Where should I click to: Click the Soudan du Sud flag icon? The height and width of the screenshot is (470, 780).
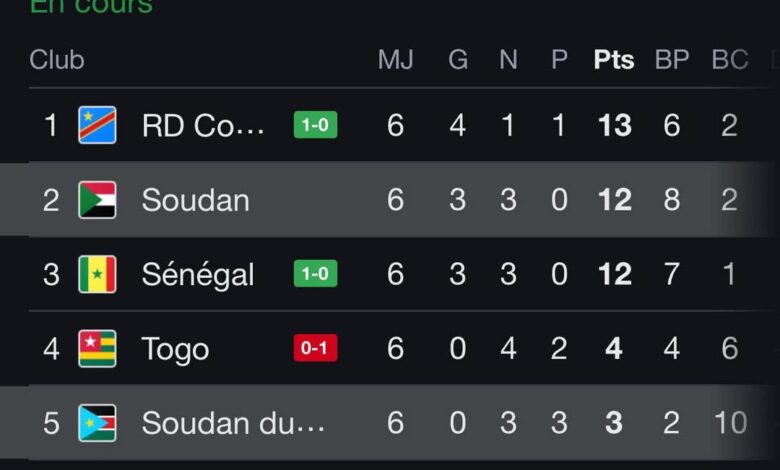[x=97, y=423]
